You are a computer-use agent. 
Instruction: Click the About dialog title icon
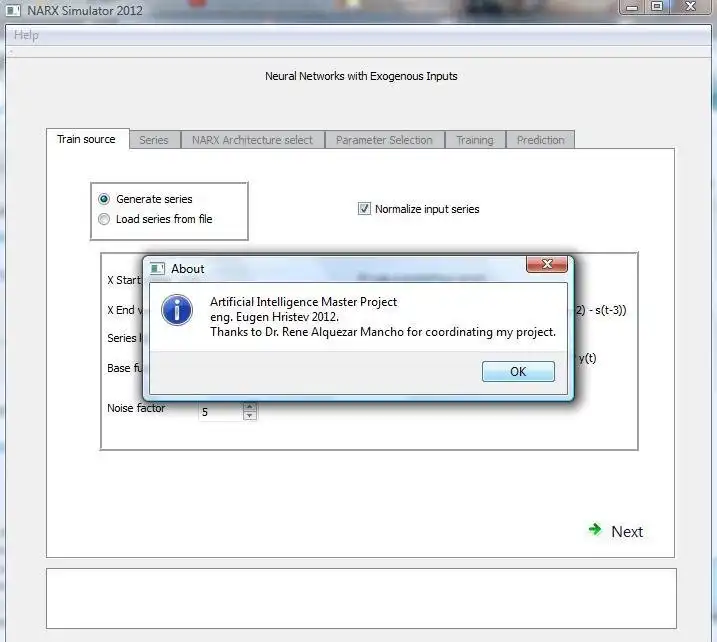tap(157, 268)
